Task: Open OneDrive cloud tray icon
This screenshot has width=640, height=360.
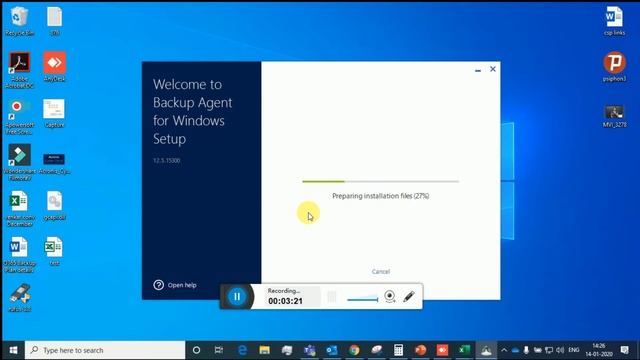Action: [515, 350]
